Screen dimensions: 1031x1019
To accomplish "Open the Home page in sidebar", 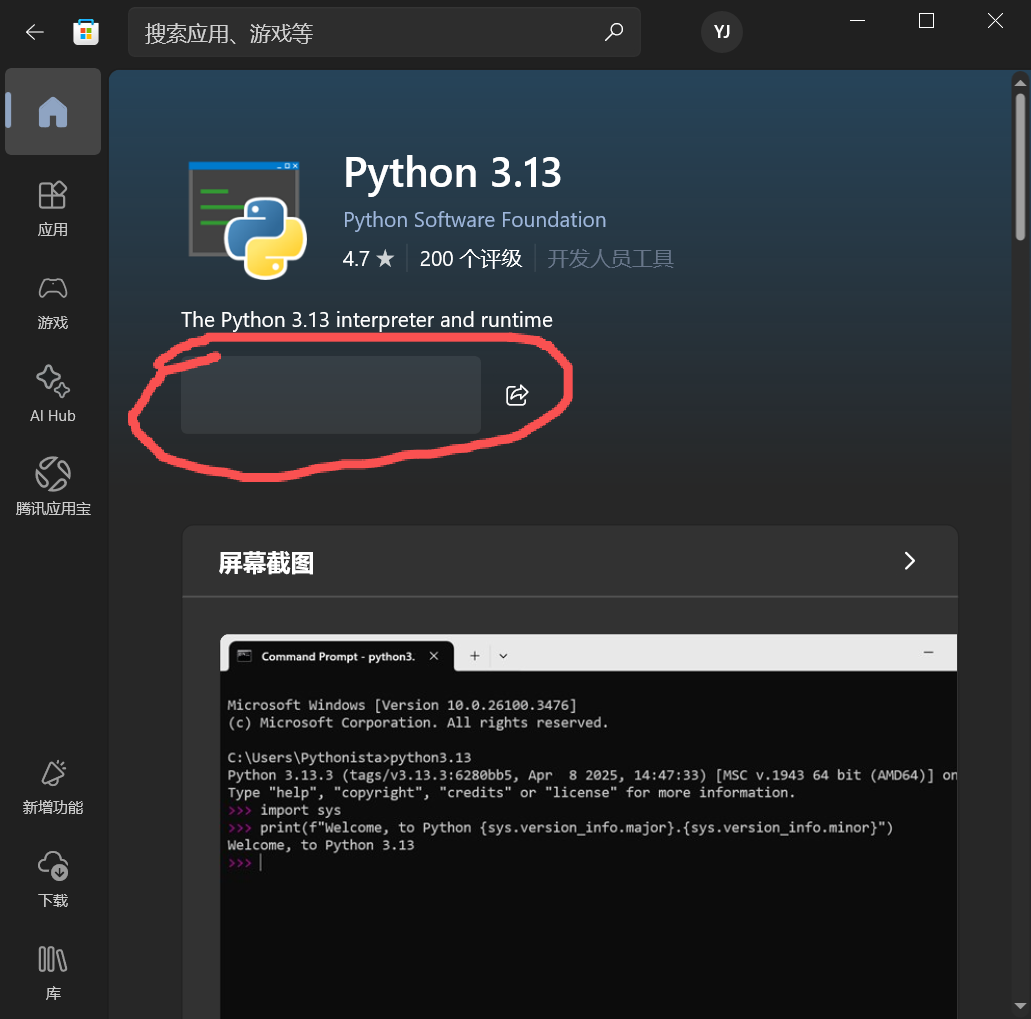I will click(x=53, y=112).
